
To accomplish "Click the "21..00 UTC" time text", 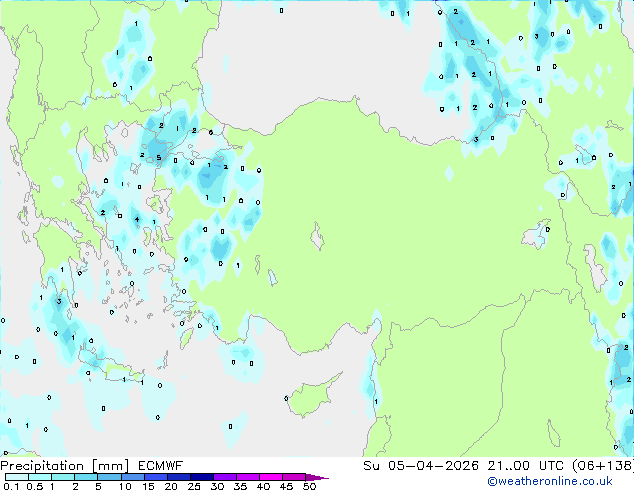I will tap(525, 466).
